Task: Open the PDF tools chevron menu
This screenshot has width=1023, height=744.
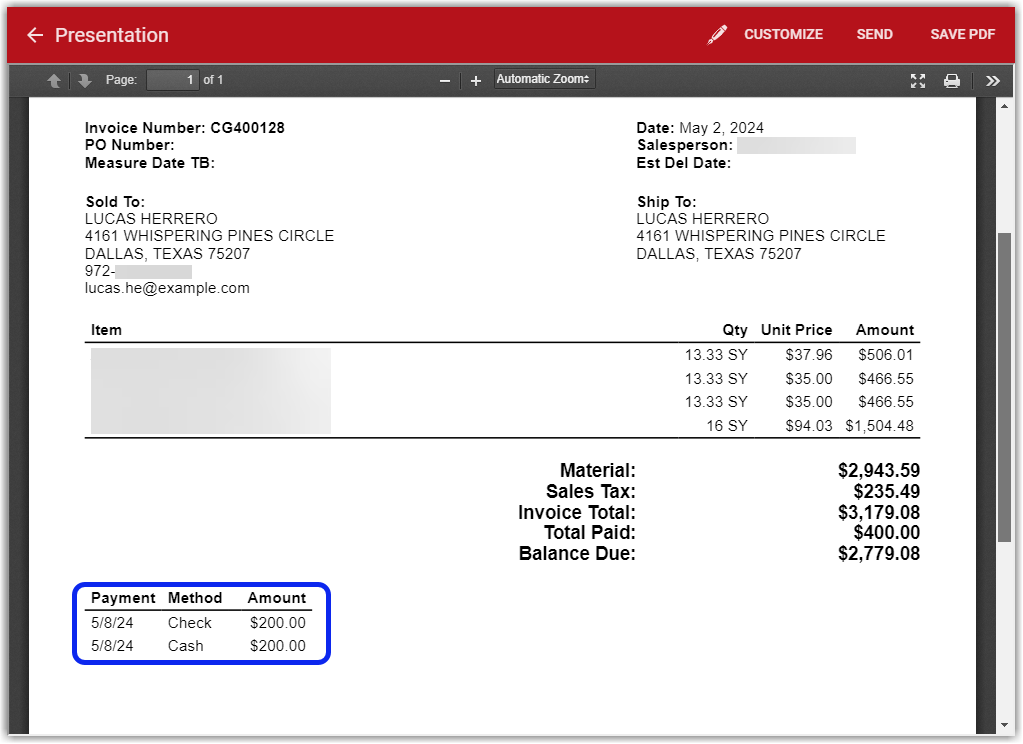Action: tap(992, 81)
